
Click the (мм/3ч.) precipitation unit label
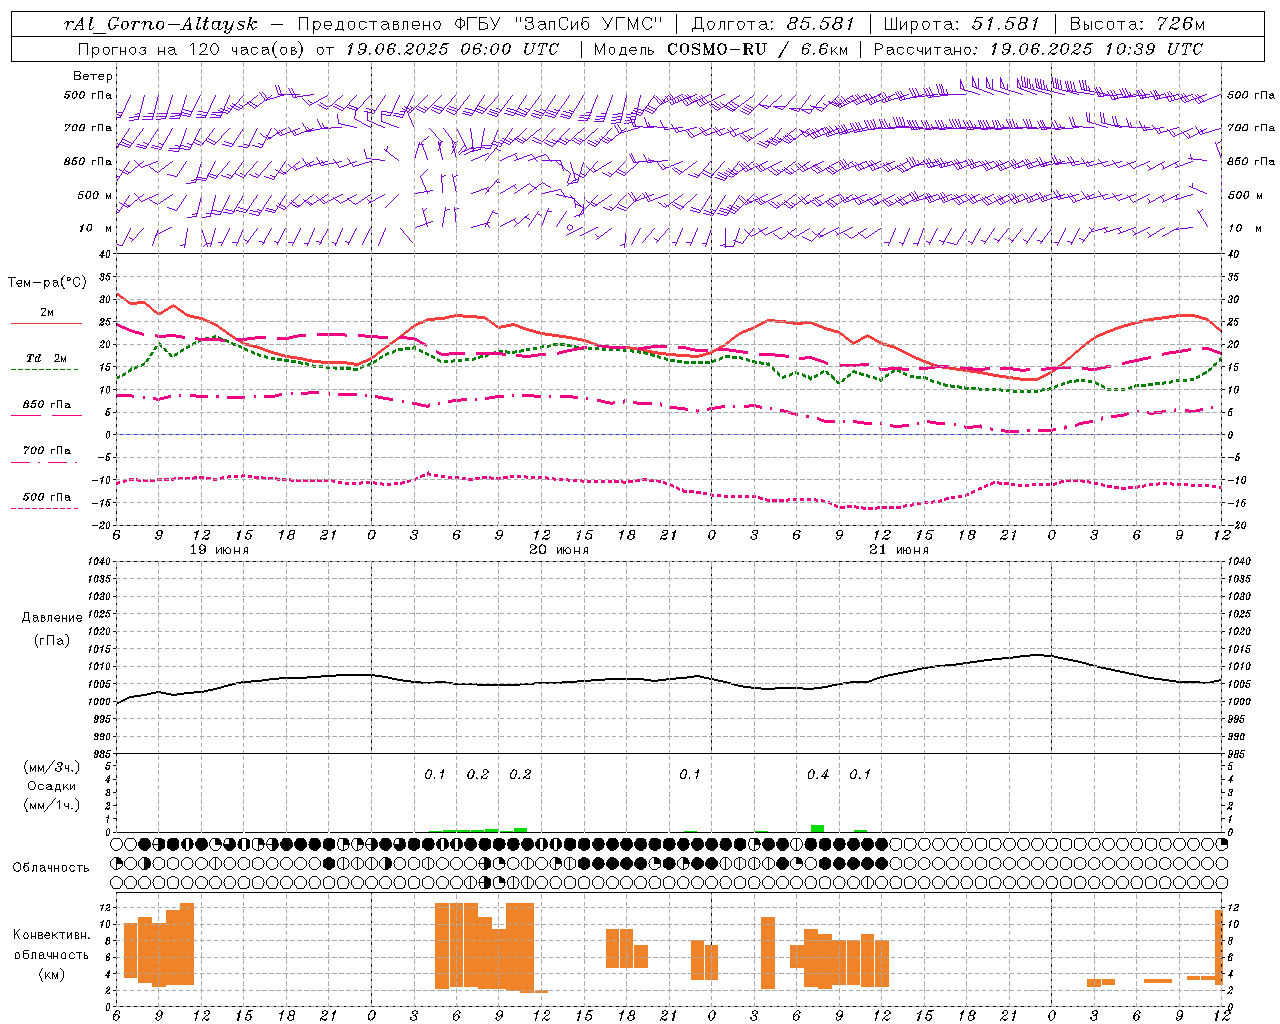(x=52, y=768)
